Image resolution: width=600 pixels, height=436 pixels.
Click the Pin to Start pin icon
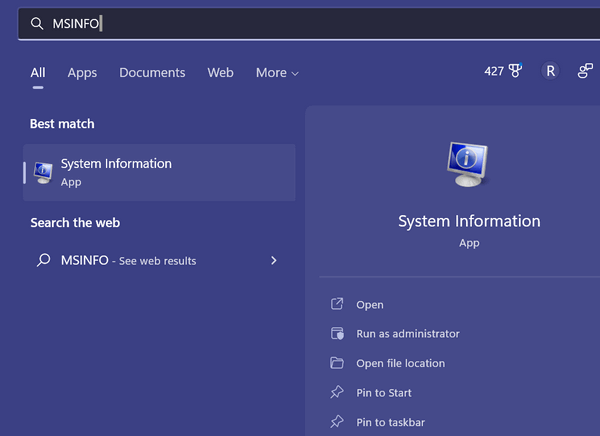click(x=337, y=392)
